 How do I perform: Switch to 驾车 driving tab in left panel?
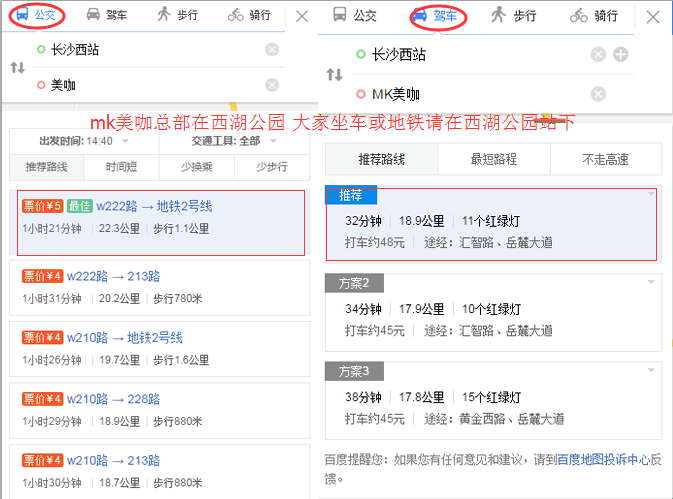[x=107, y=15]
